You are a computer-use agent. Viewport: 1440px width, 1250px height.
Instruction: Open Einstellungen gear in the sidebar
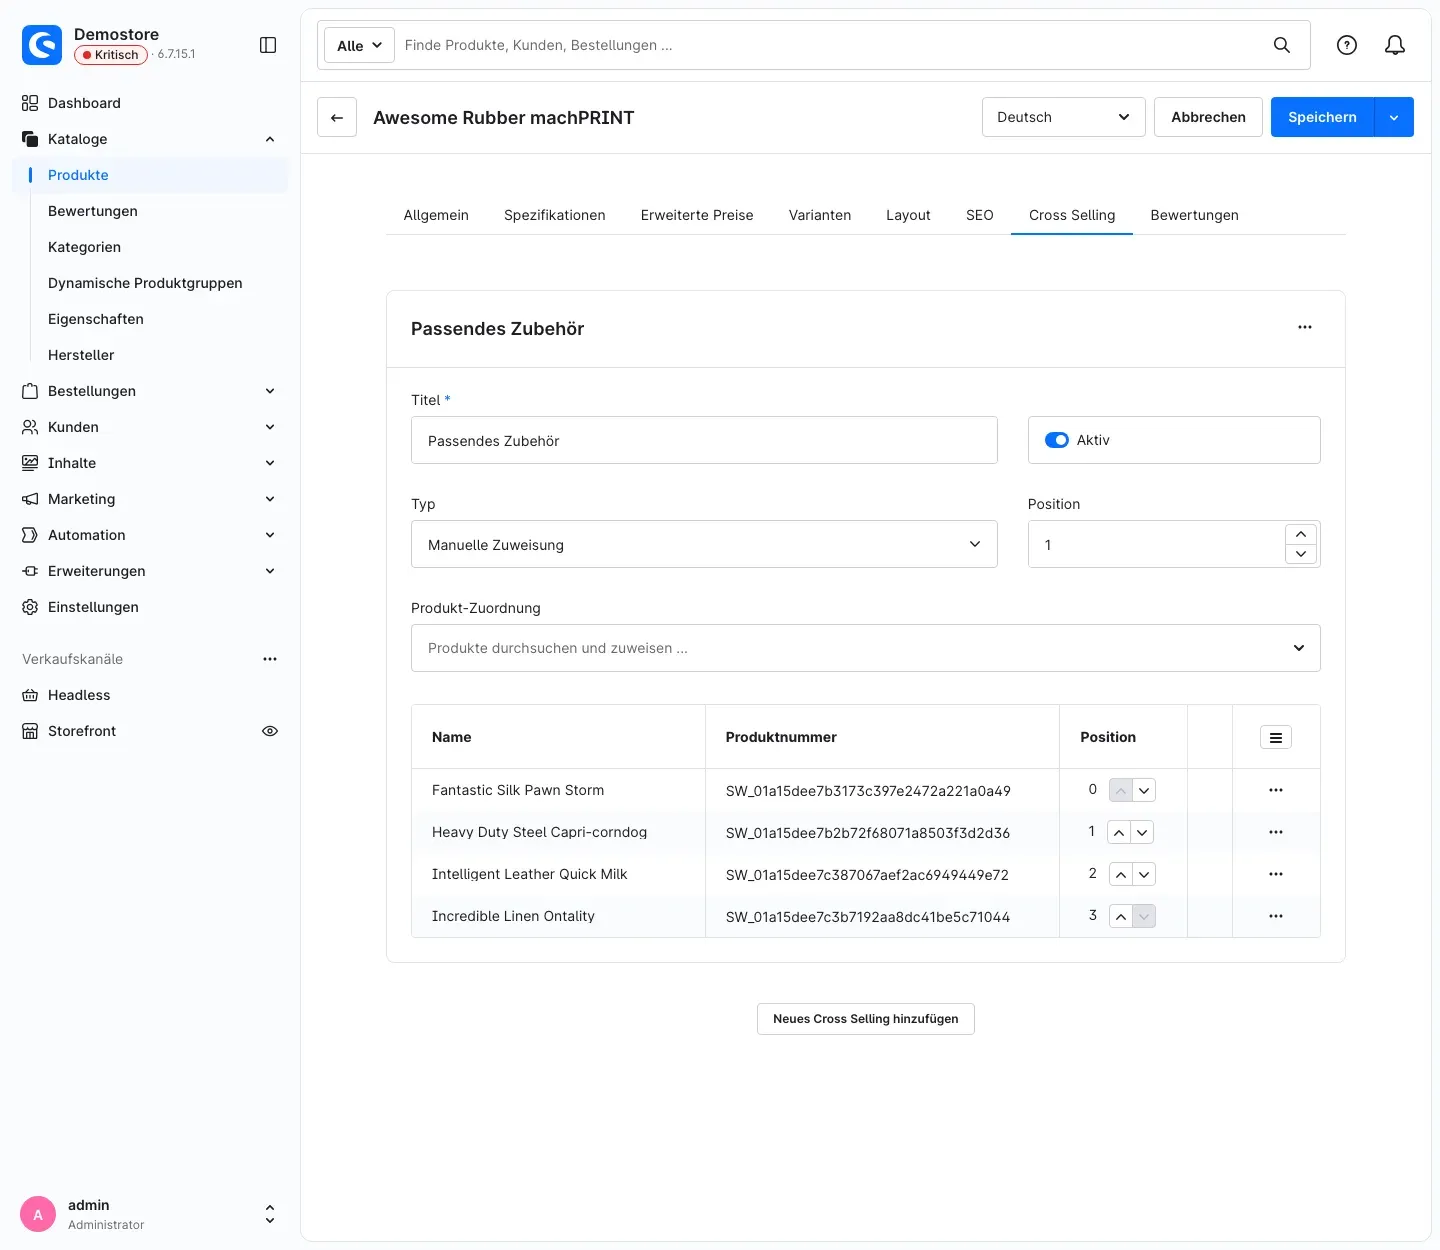[30, 607]
